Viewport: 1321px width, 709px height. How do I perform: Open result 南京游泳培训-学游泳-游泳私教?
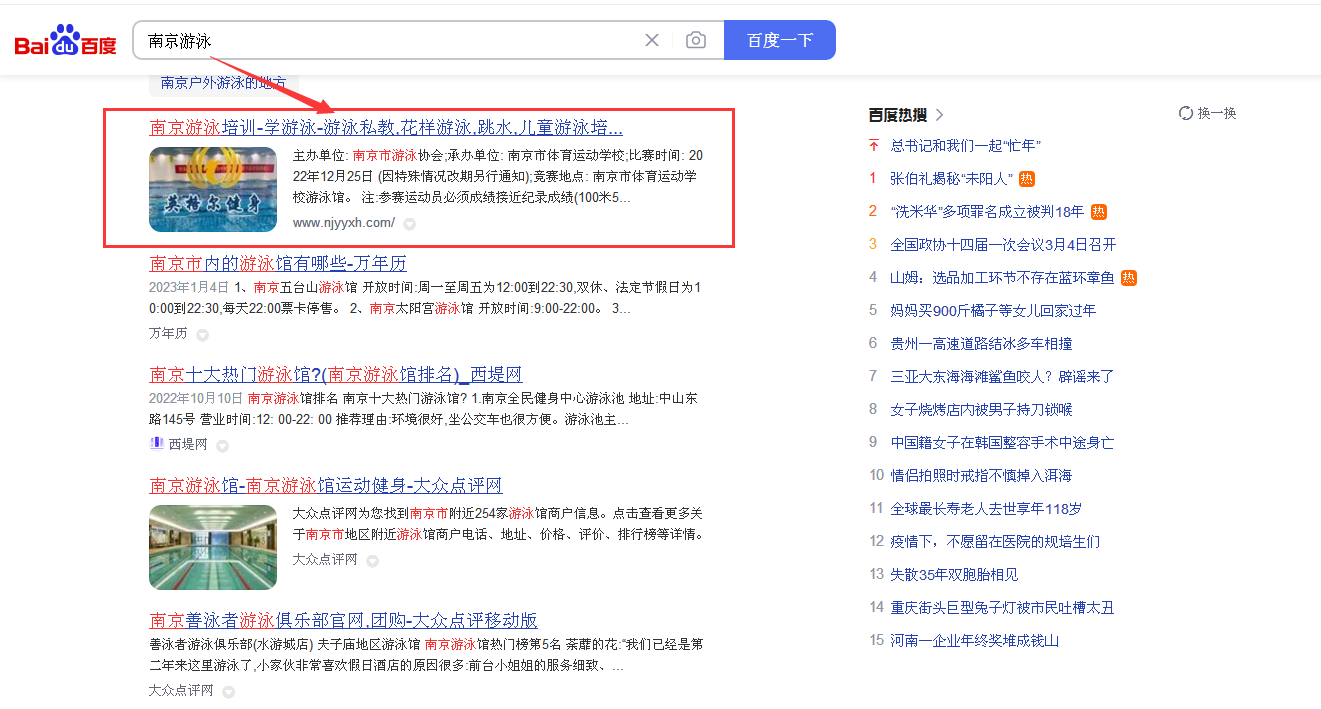tap(386, 128)
